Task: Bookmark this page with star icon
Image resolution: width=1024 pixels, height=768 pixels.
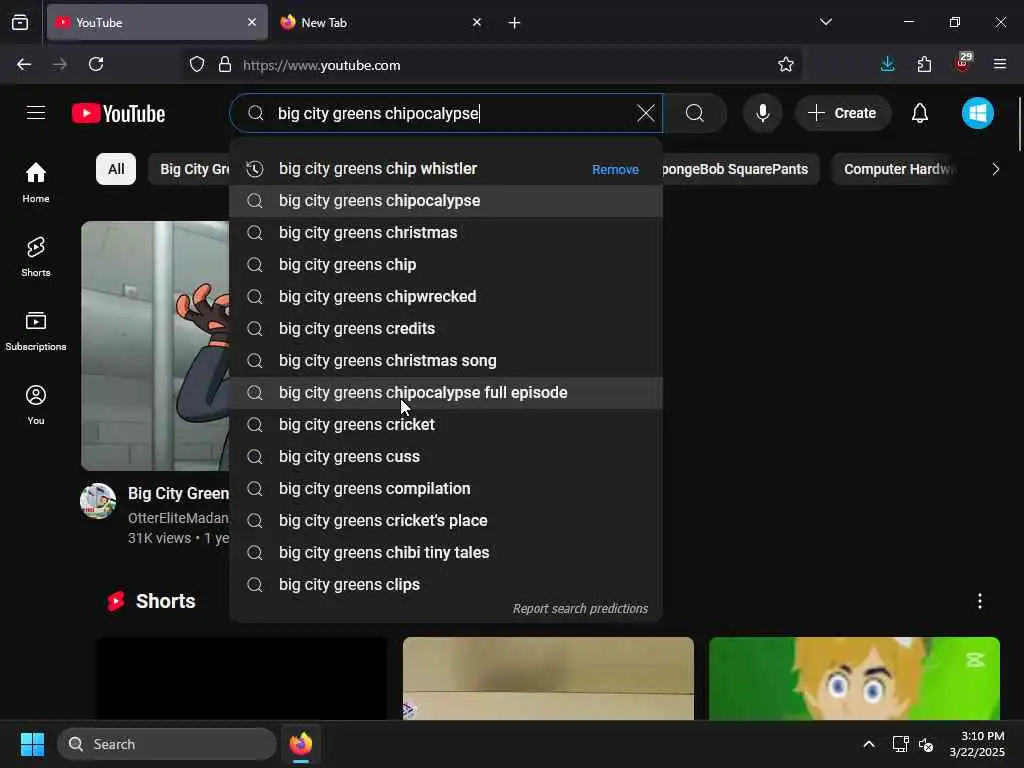Action: [786, 64]
